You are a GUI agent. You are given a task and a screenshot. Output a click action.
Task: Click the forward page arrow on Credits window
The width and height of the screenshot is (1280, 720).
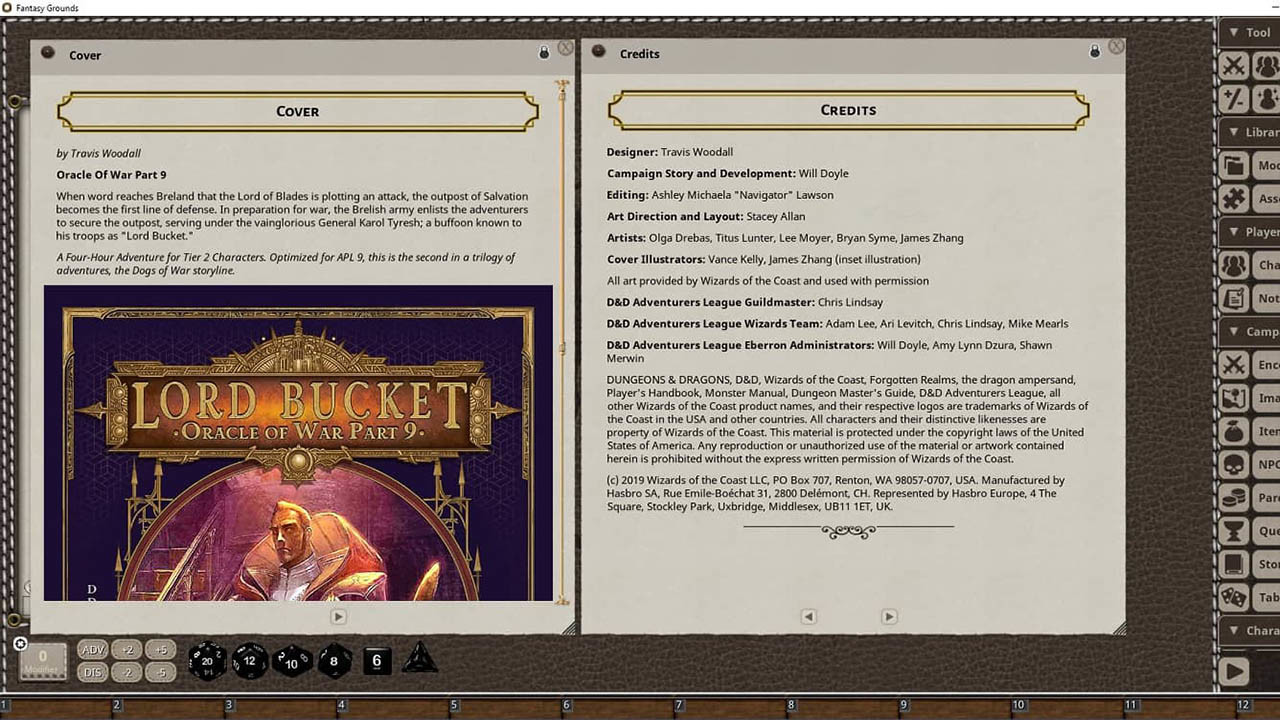[x=888, y=617]
